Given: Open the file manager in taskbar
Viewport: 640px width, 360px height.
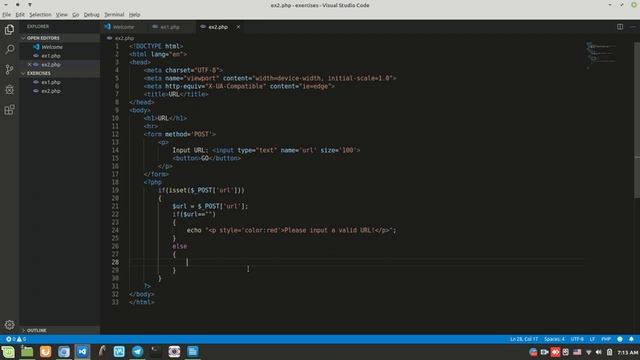Looking at the screenshot, I should coord(27,351).
